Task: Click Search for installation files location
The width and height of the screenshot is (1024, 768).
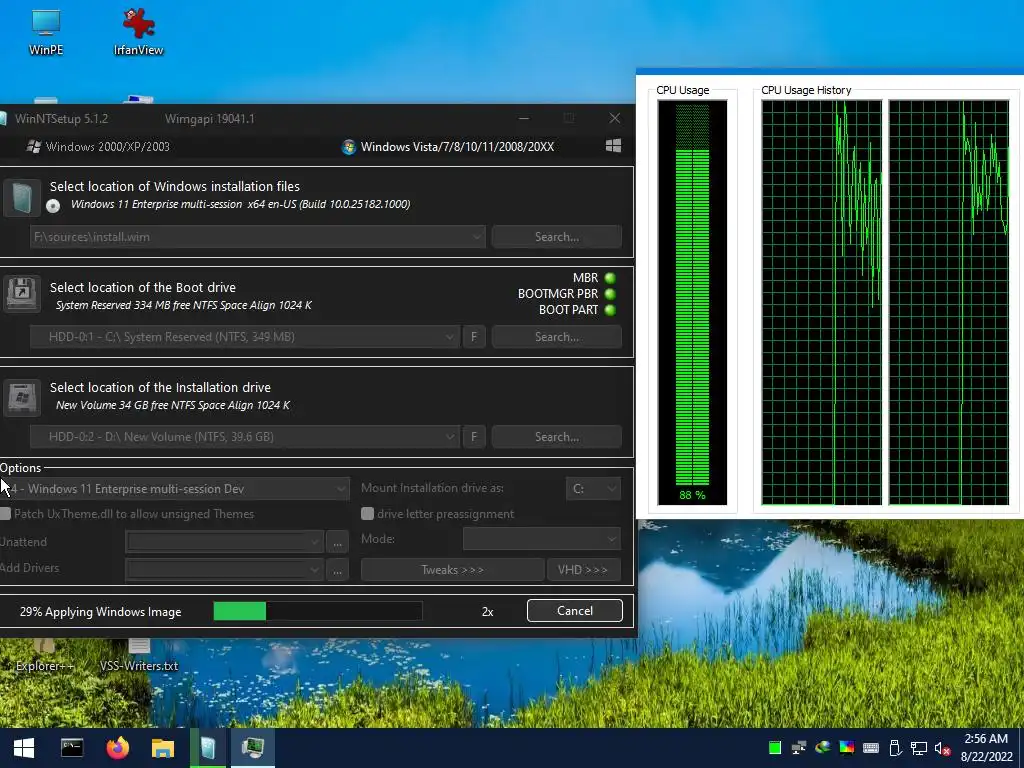Action: coord(556,236)
